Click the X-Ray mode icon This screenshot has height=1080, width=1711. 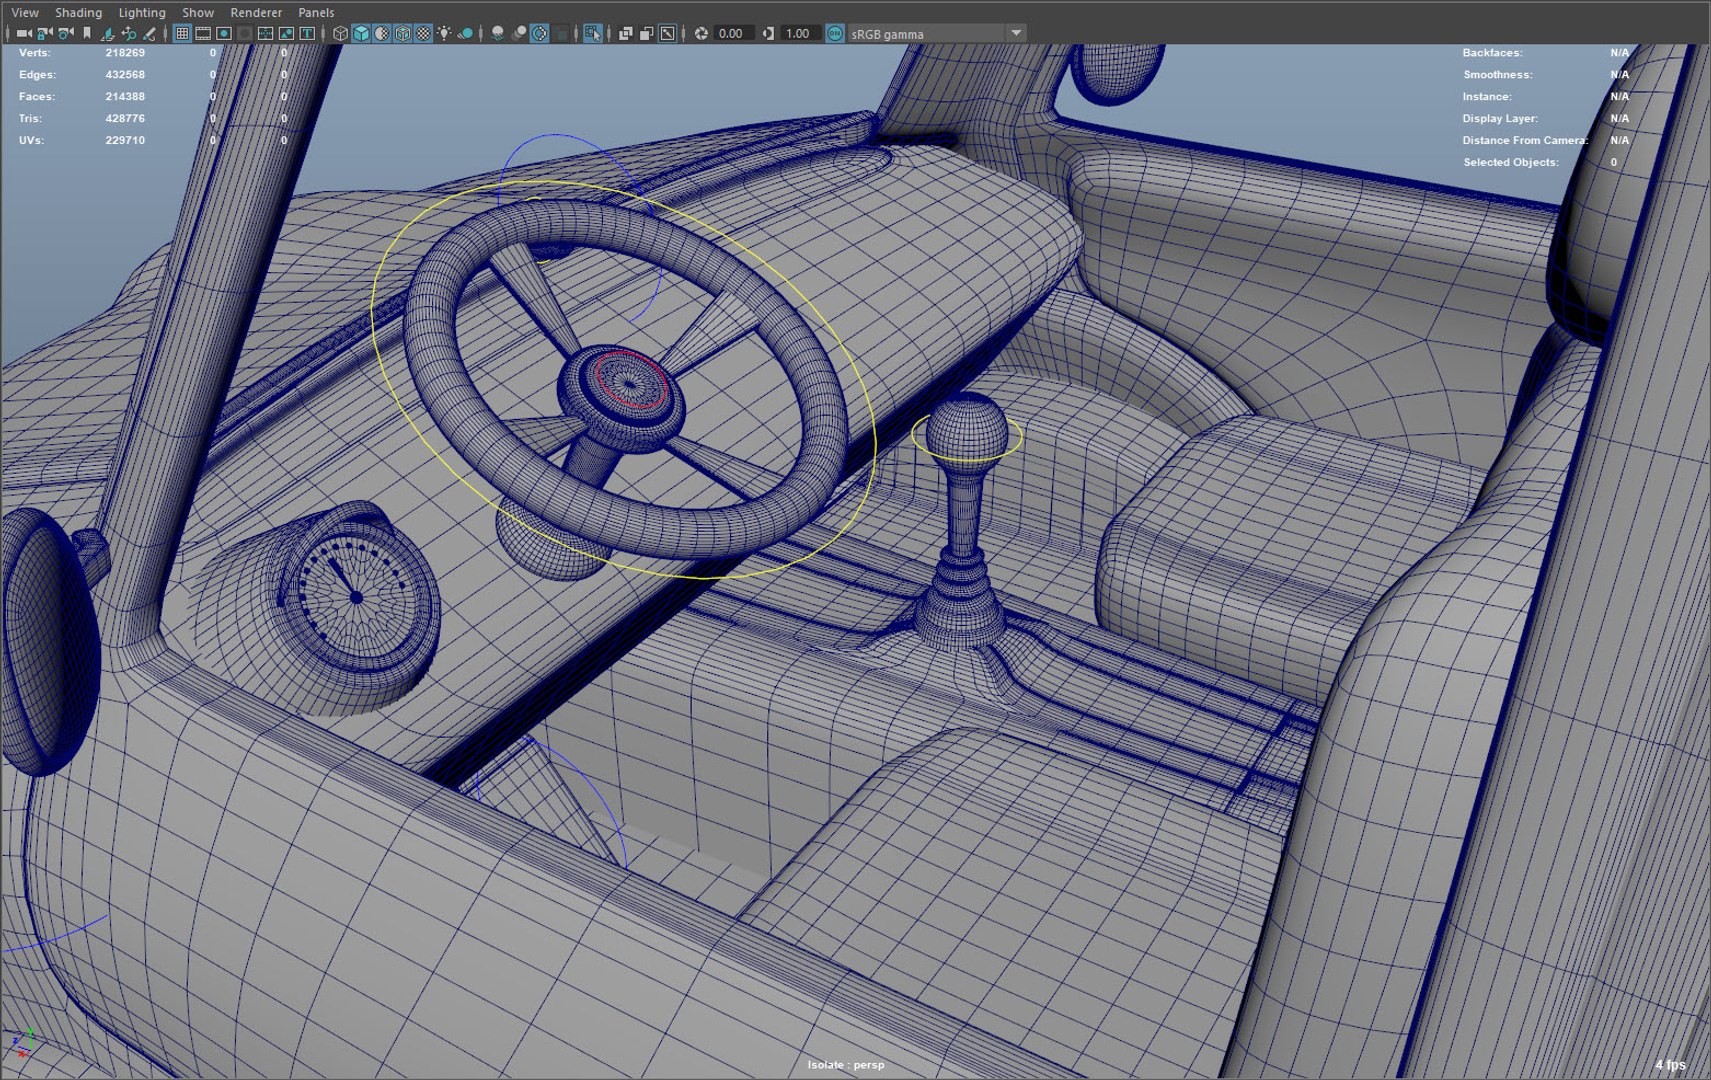(x=625, y=33)
